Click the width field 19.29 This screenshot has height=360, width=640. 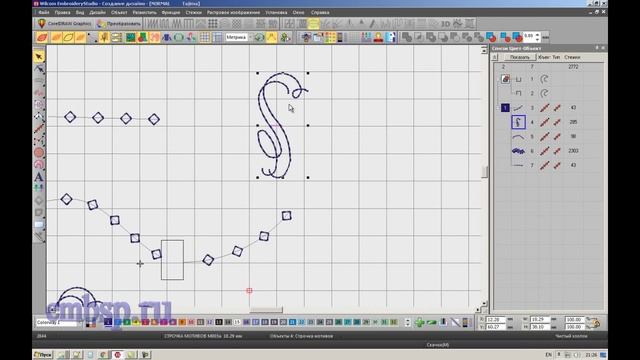(x=541, y=319)
